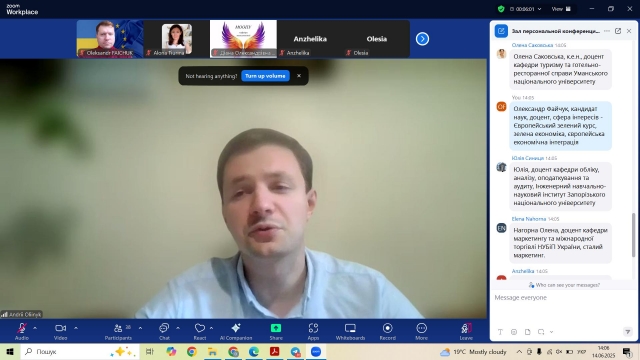Unmute microphone with the Audio button

(x=22, y=331)
